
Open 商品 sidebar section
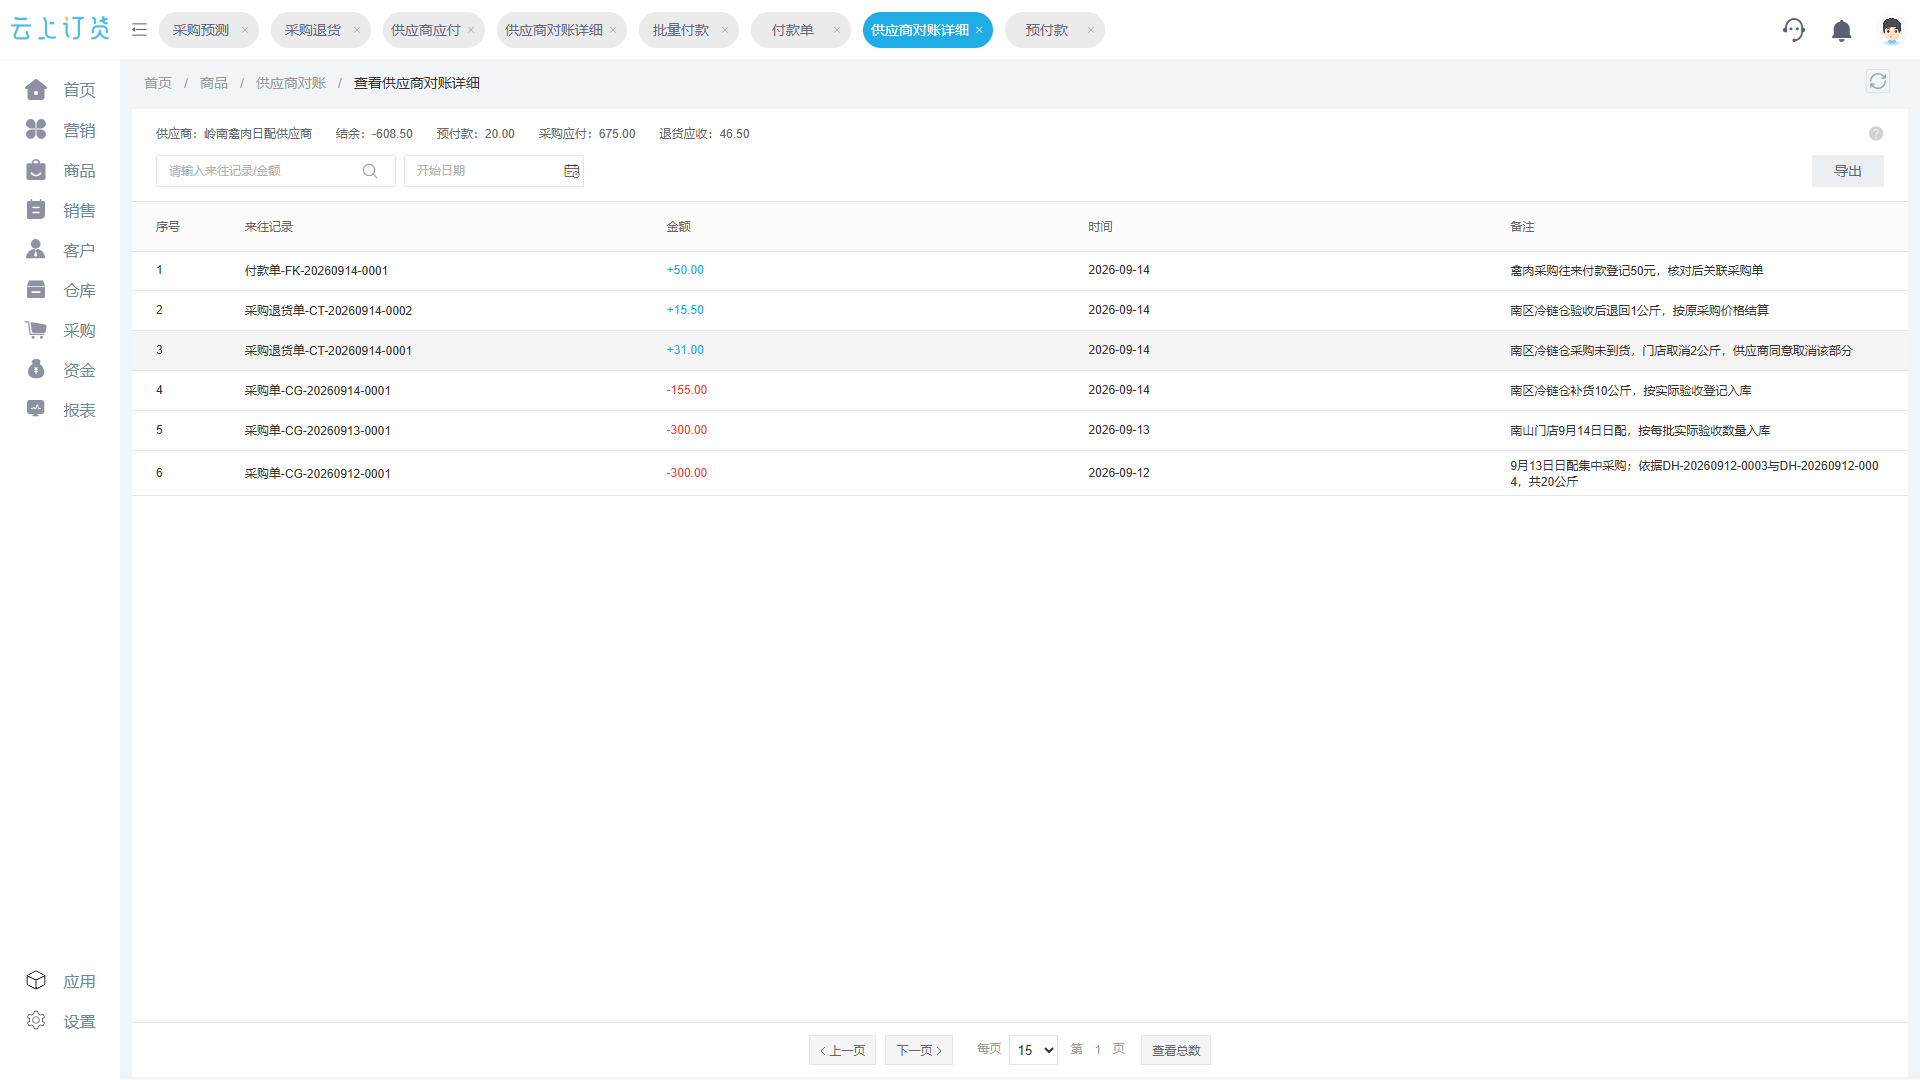60,170
